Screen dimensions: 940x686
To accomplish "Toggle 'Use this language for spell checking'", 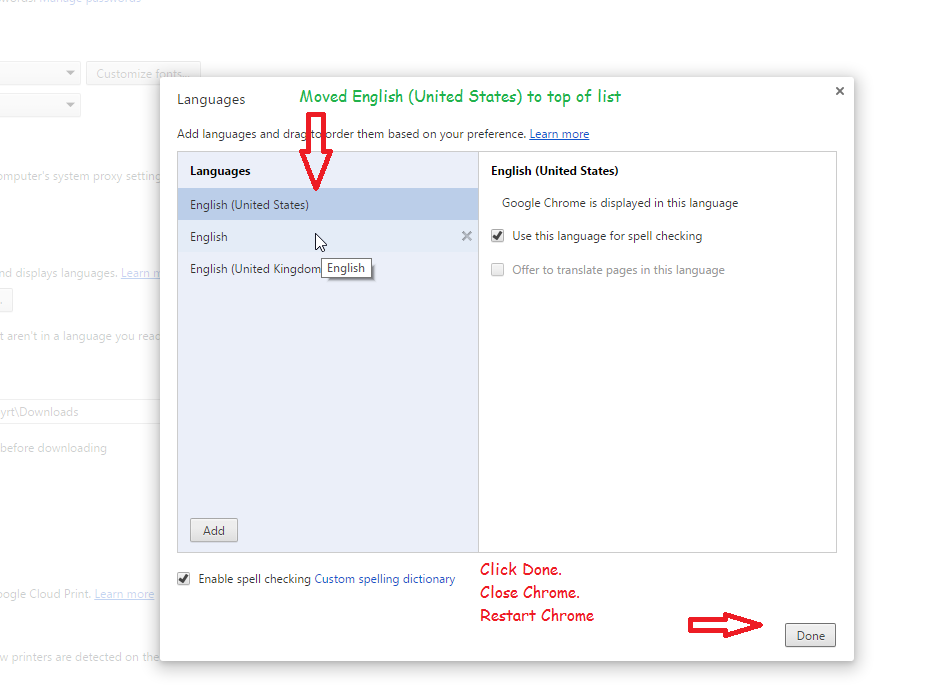I will (498, 237).
